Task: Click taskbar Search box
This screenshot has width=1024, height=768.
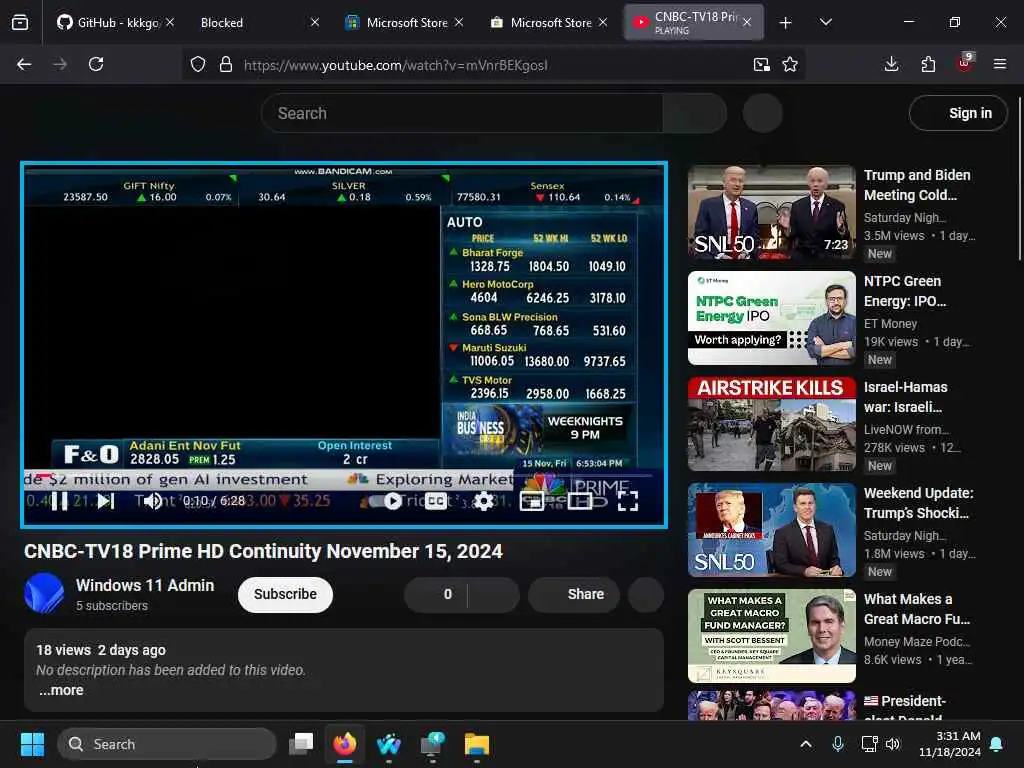Action: pyautogui.click(x=167, y=744)
